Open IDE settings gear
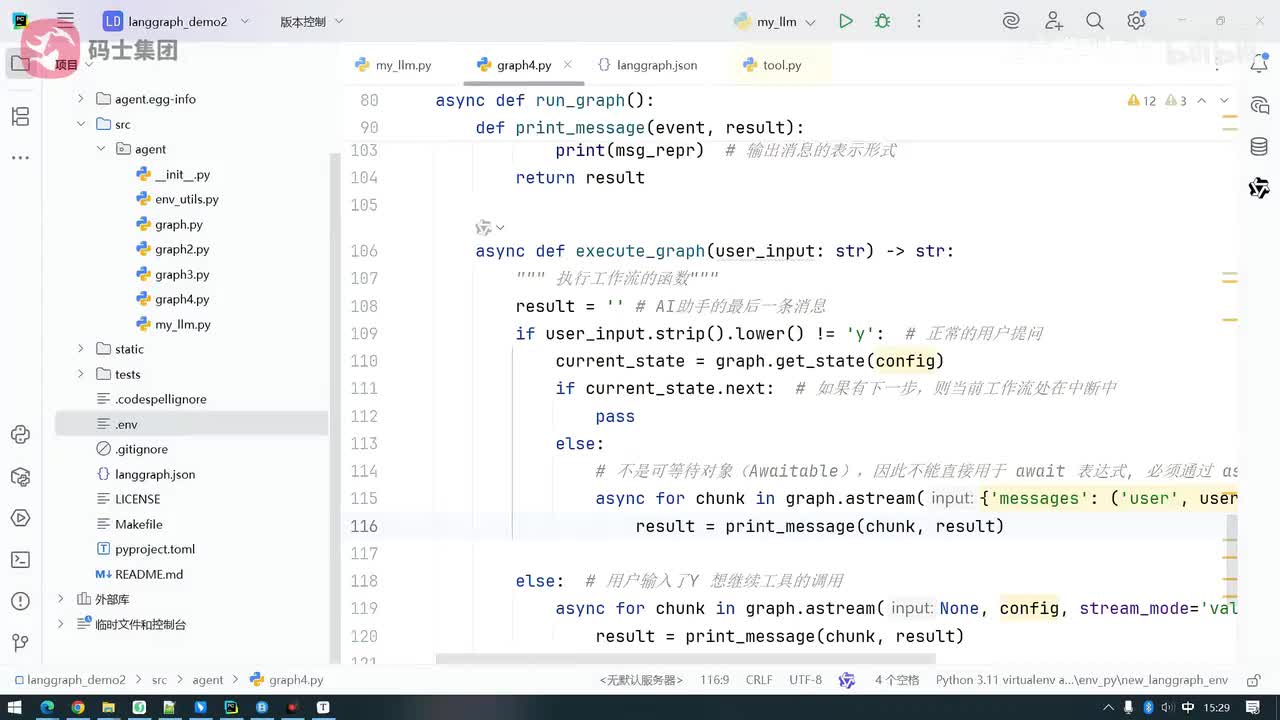The image size is (1280, 720). (1136, 21)
